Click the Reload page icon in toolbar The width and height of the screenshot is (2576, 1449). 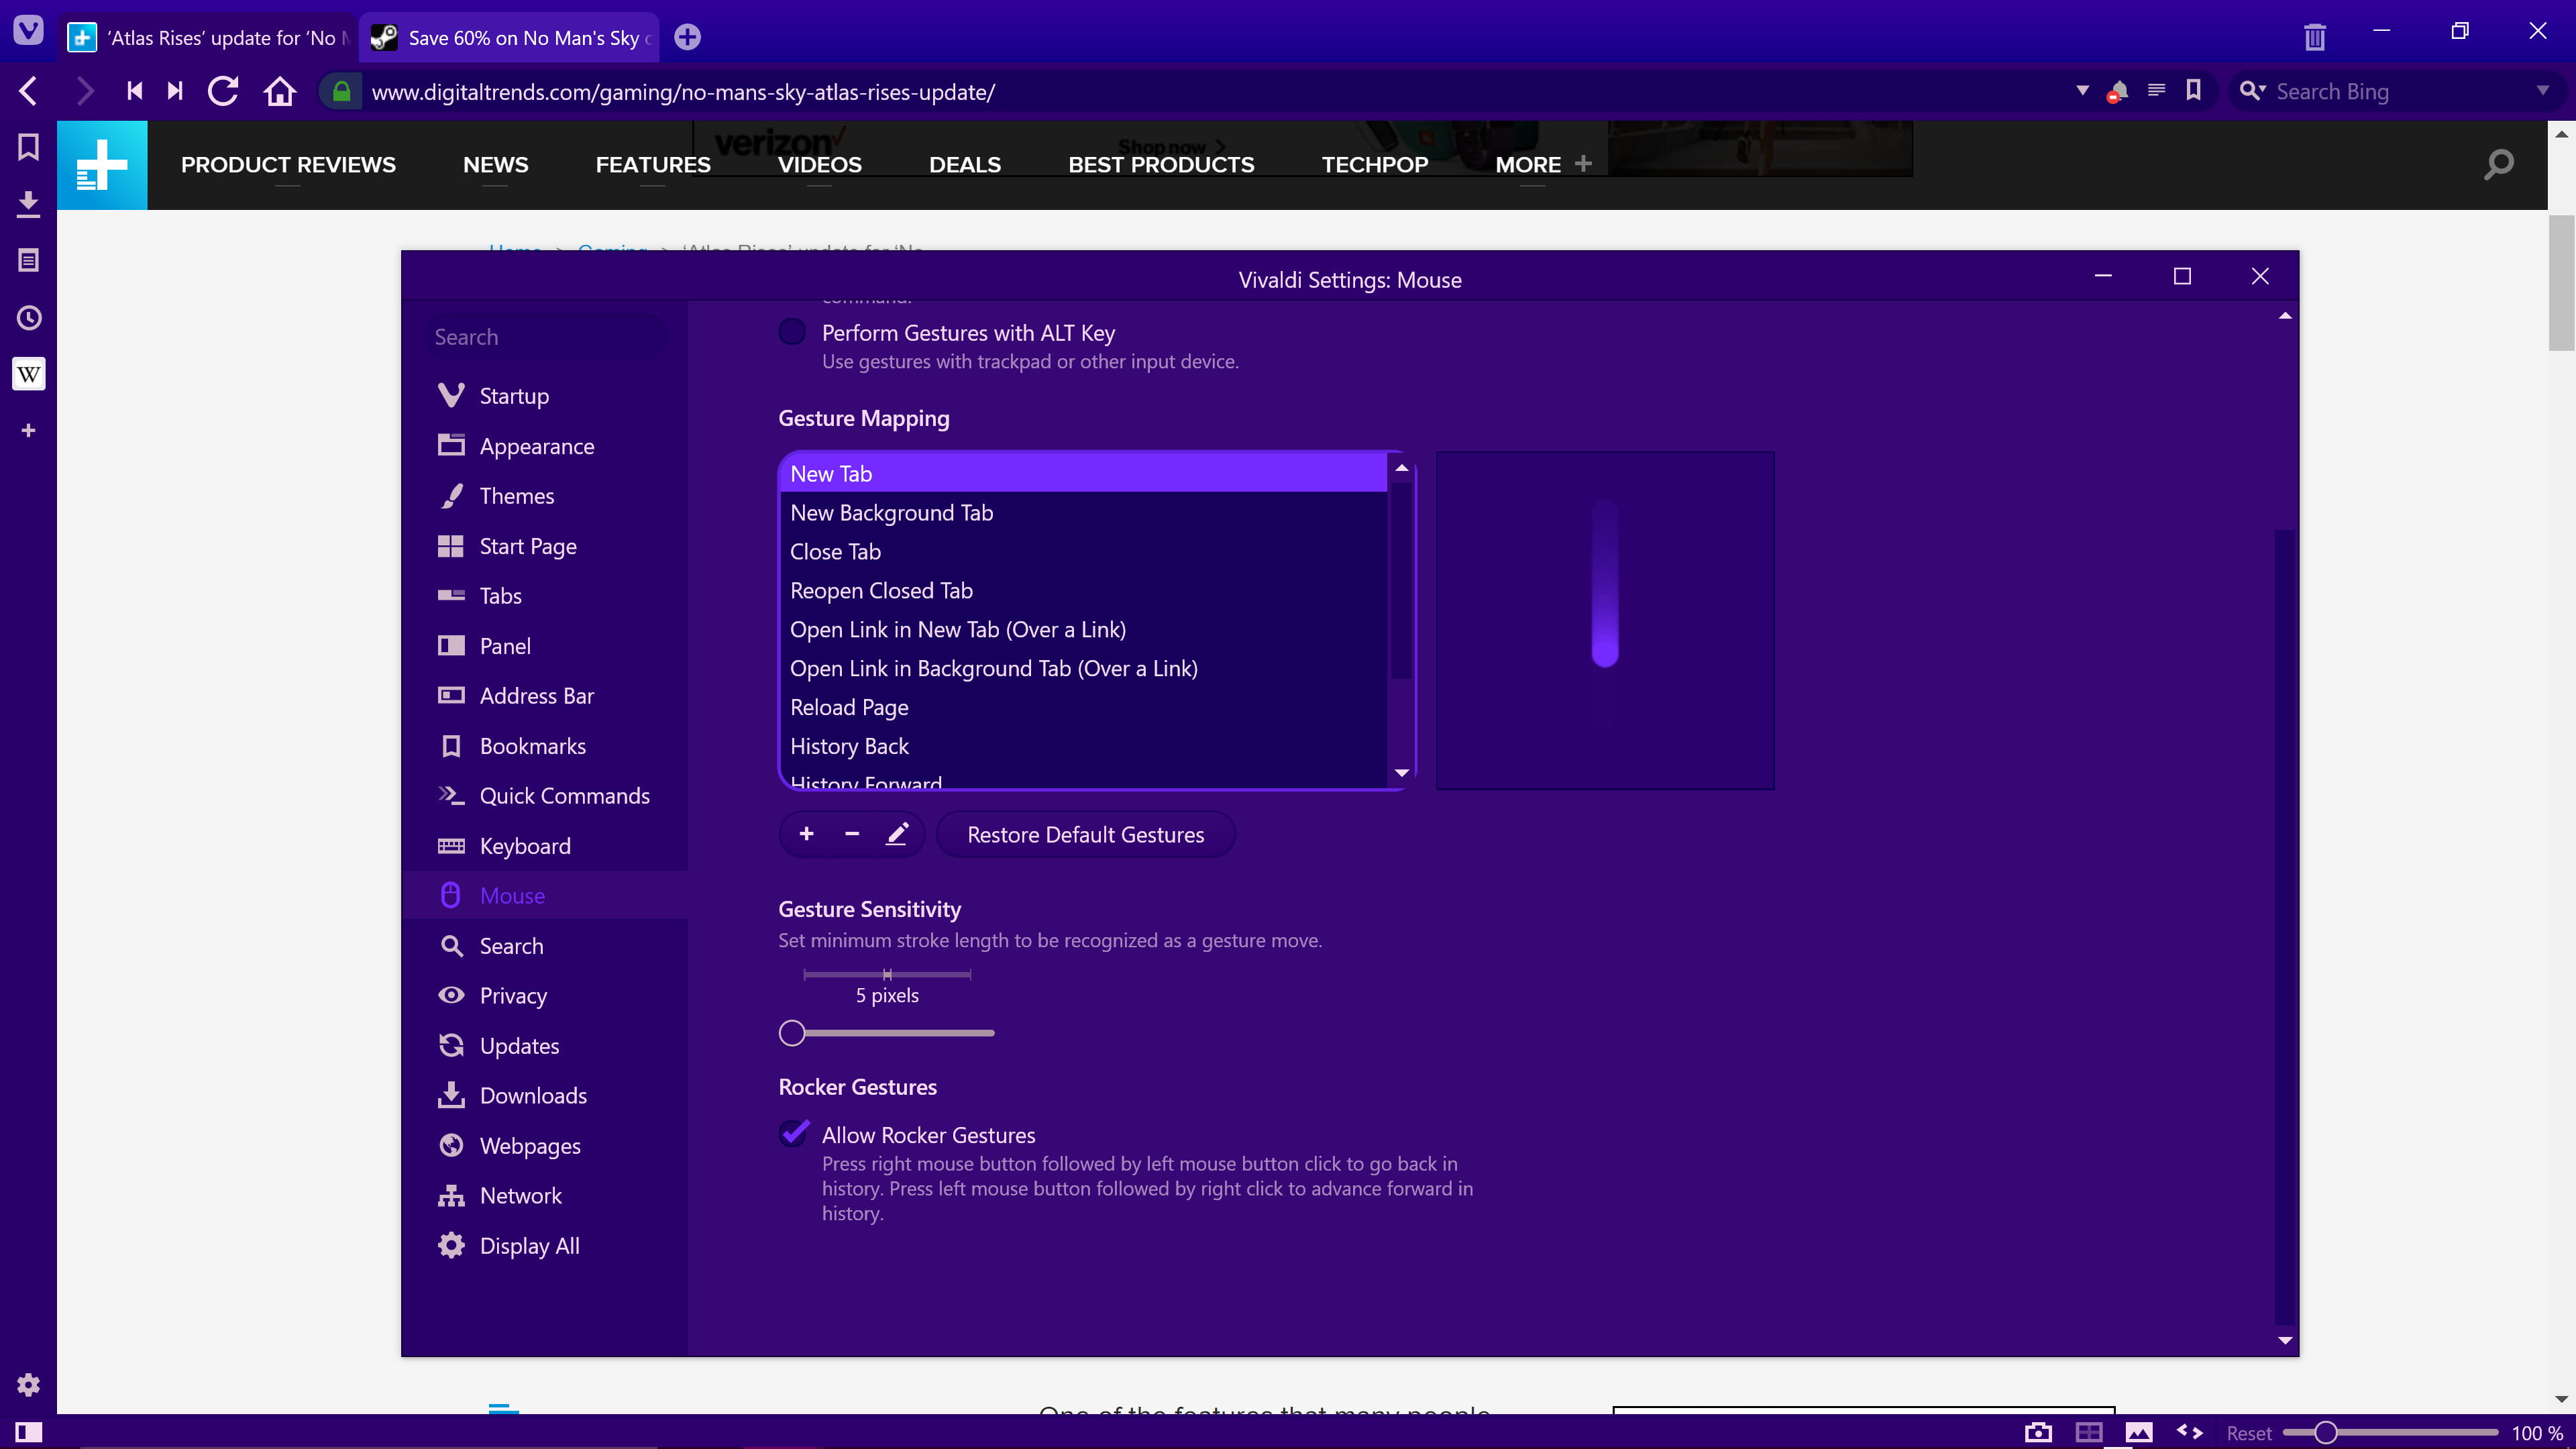[223, 92]
